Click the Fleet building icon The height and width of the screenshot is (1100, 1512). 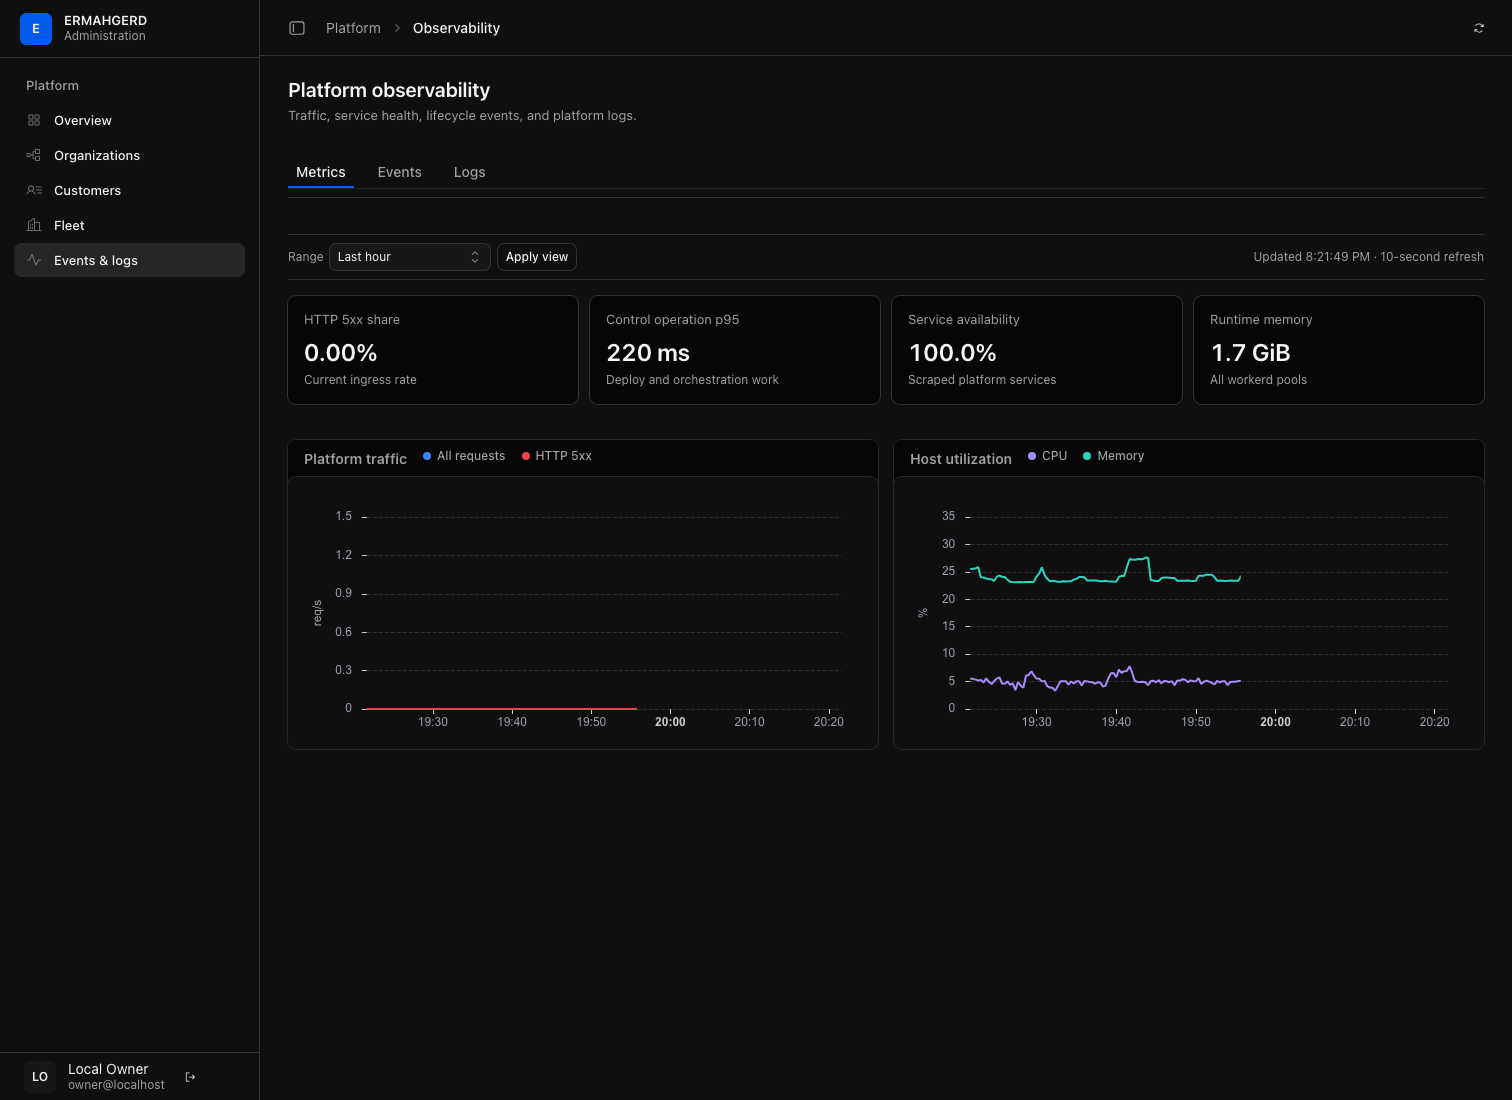click(x=34, y=225)
